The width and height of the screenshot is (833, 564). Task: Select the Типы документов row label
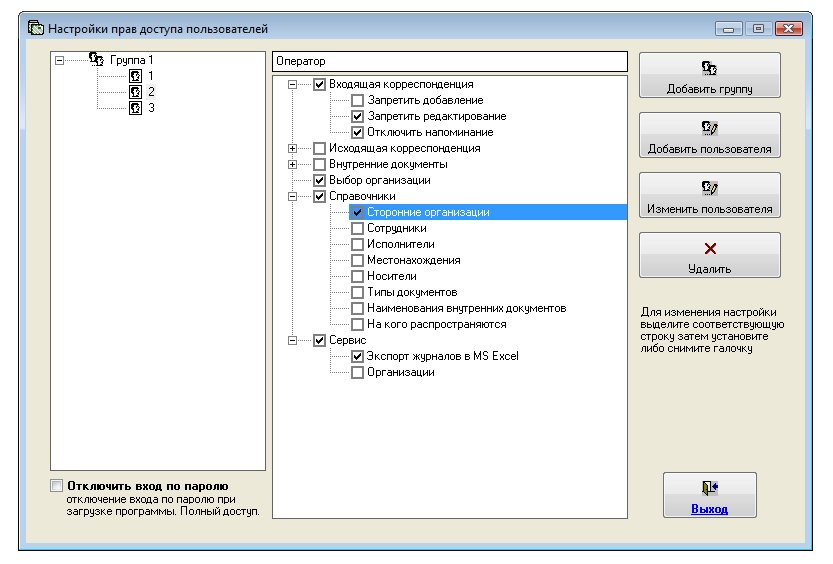click(x=412, y=292)
